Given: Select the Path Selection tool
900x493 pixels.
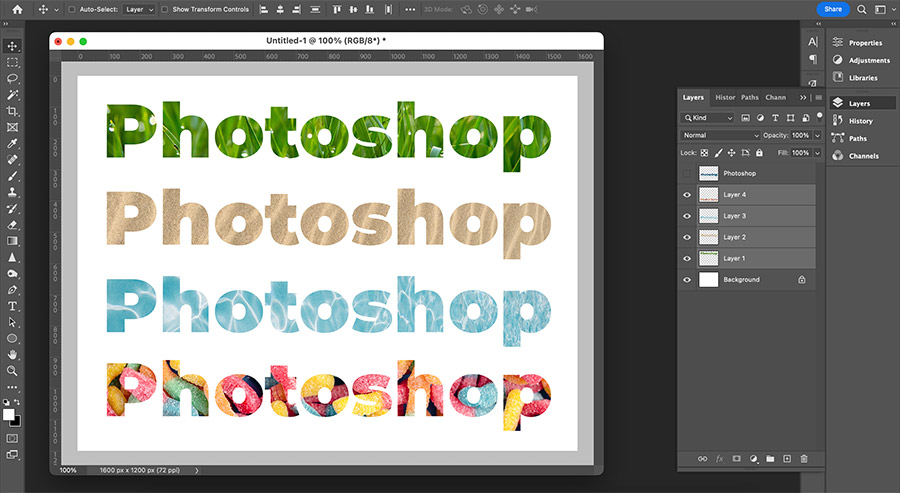Looking at the screenshot, I should 12,322.
